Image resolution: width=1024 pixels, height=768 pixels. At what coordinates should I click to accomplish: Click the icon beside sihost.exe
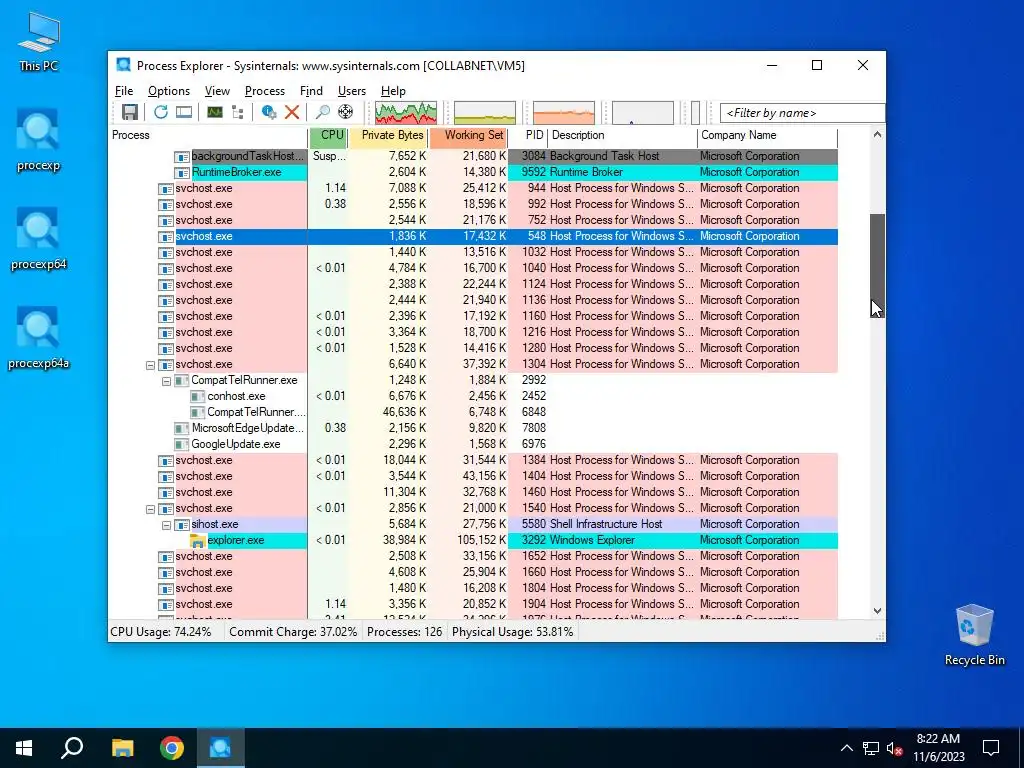[182, 524]
